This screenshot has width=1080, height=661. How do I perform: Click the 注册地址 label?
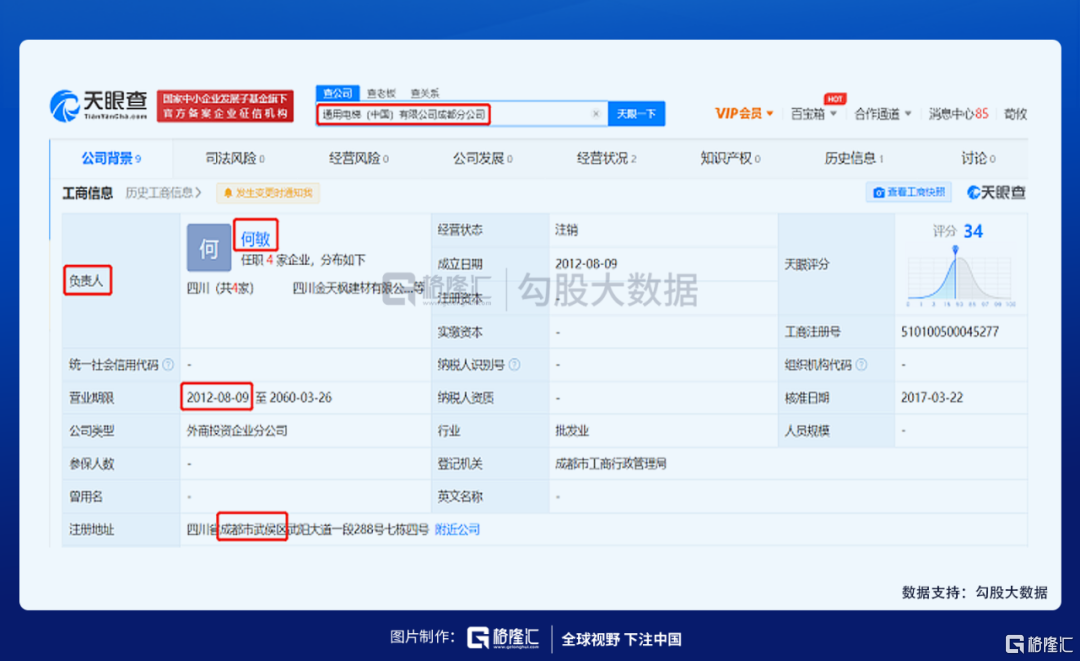92,529
